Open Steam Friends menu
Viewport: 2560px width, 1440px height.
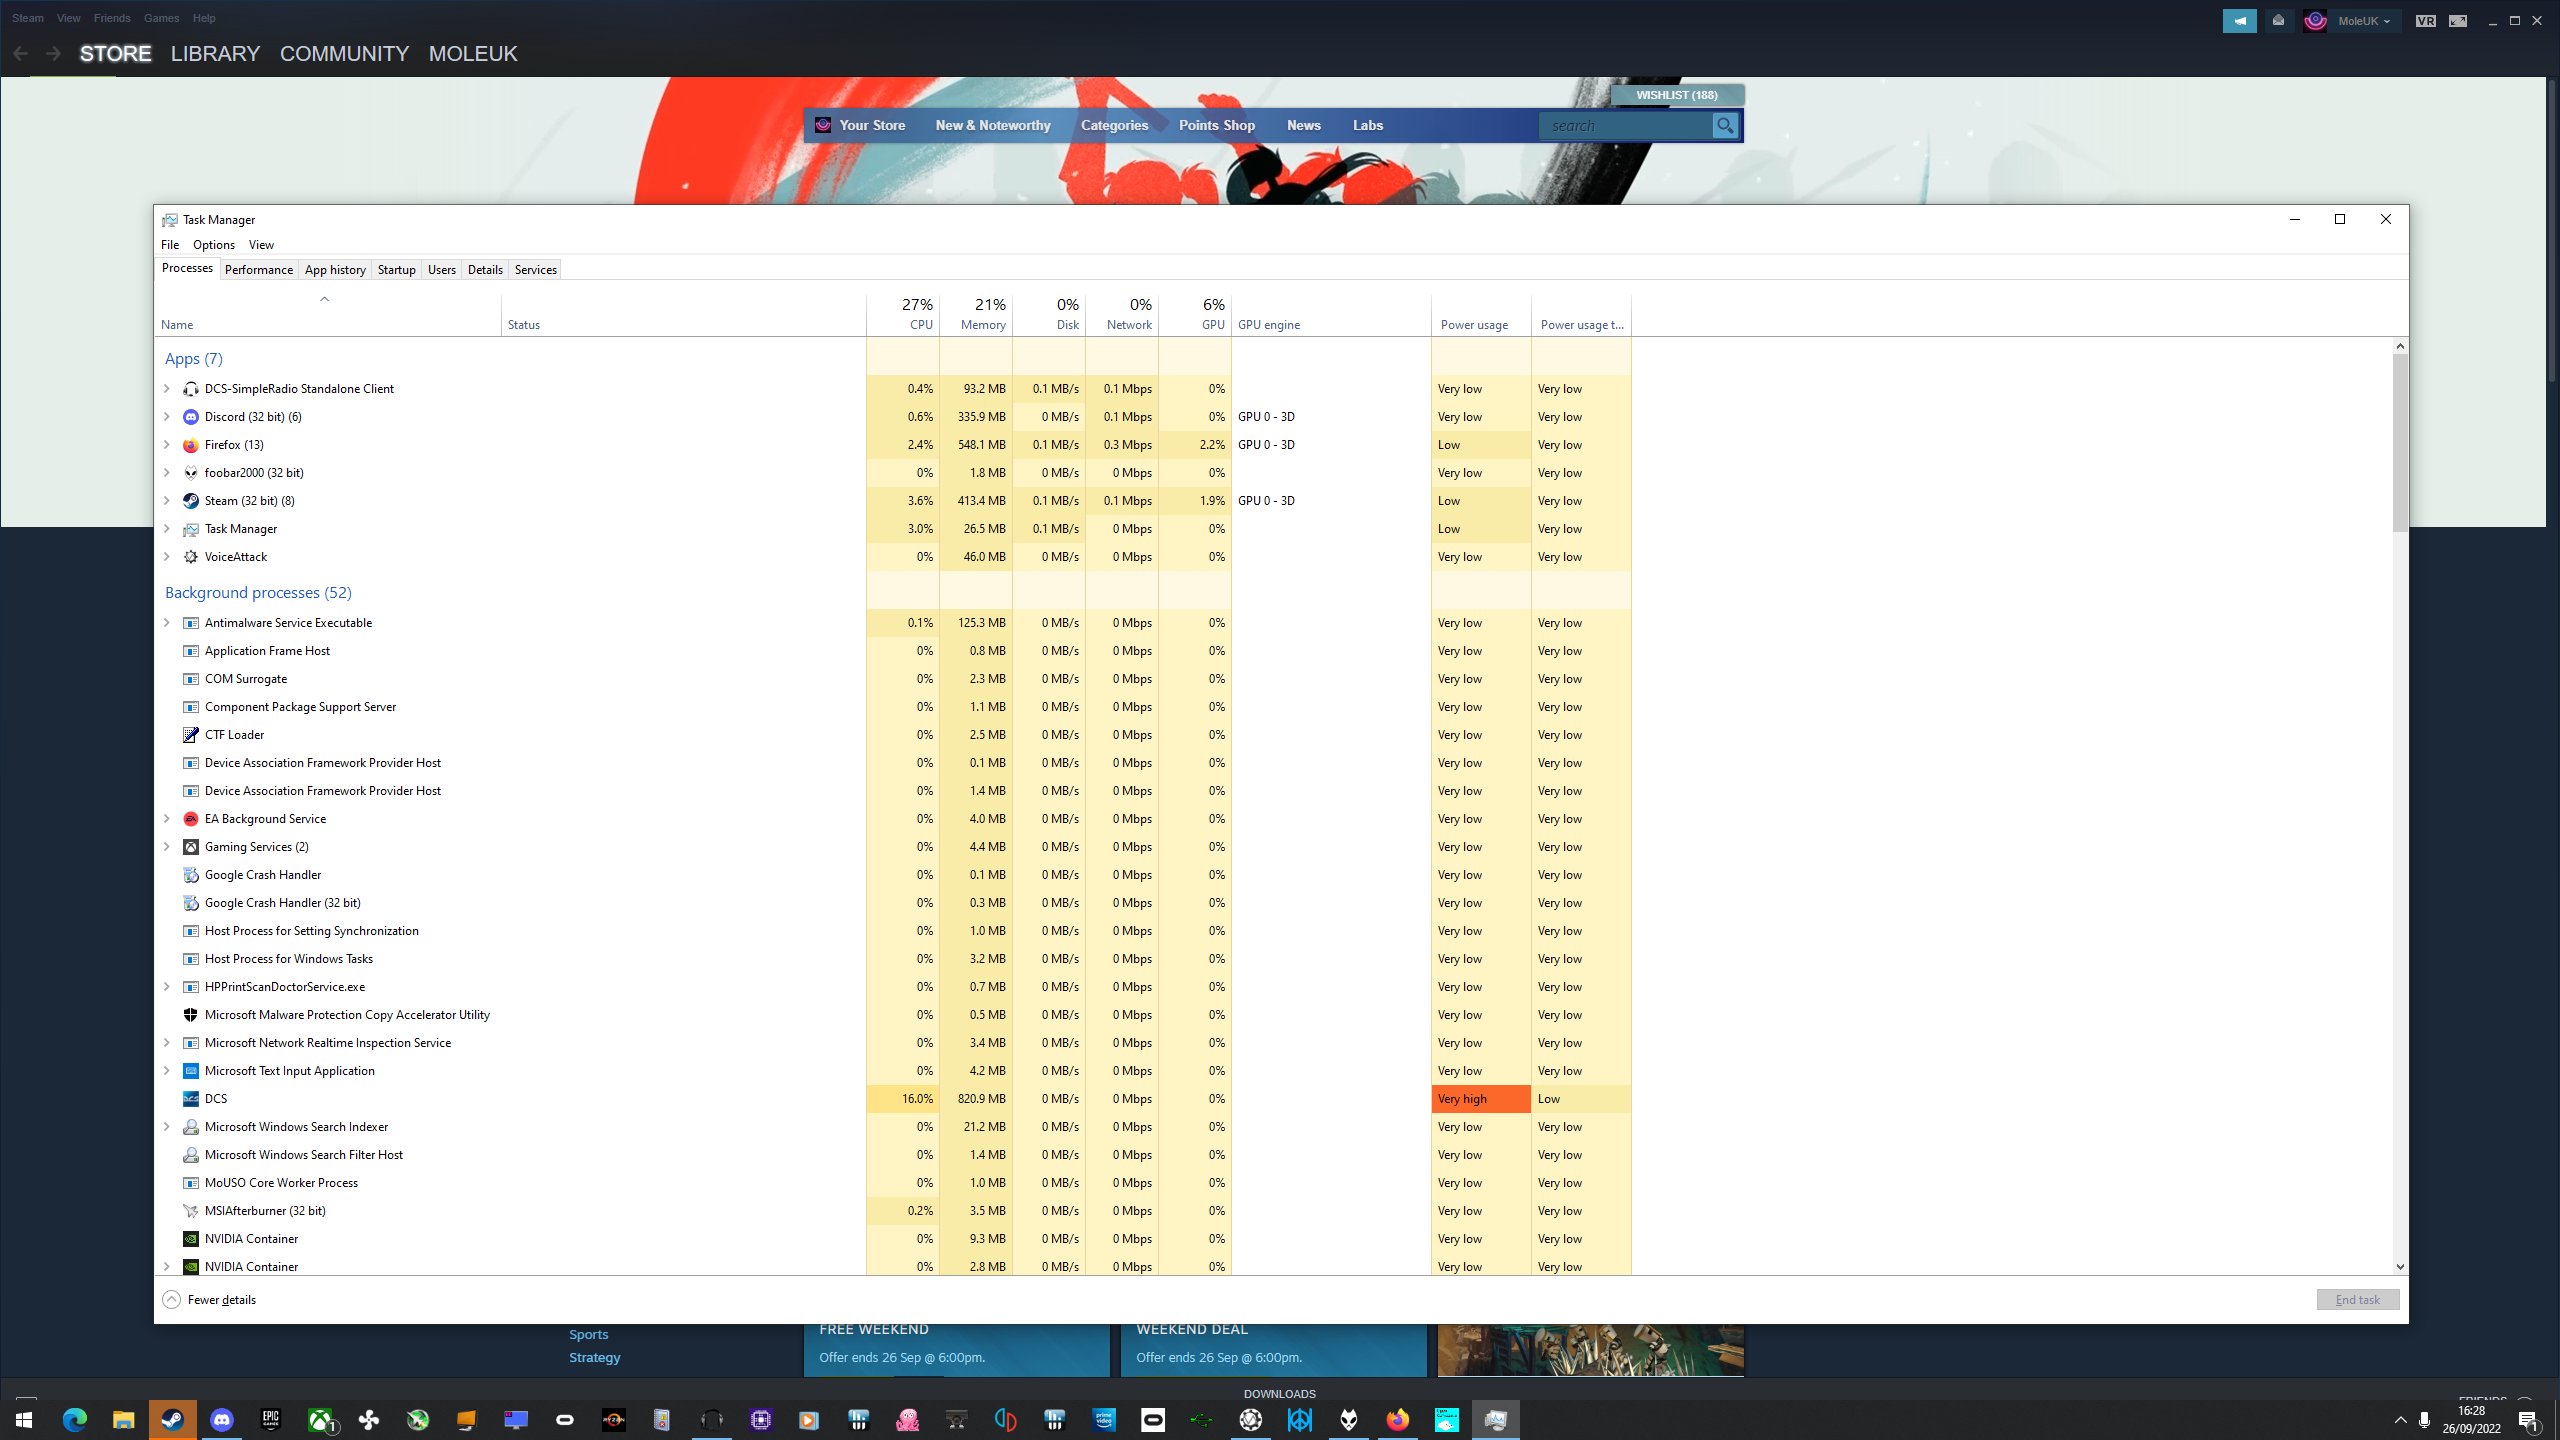tap(112, 18)
